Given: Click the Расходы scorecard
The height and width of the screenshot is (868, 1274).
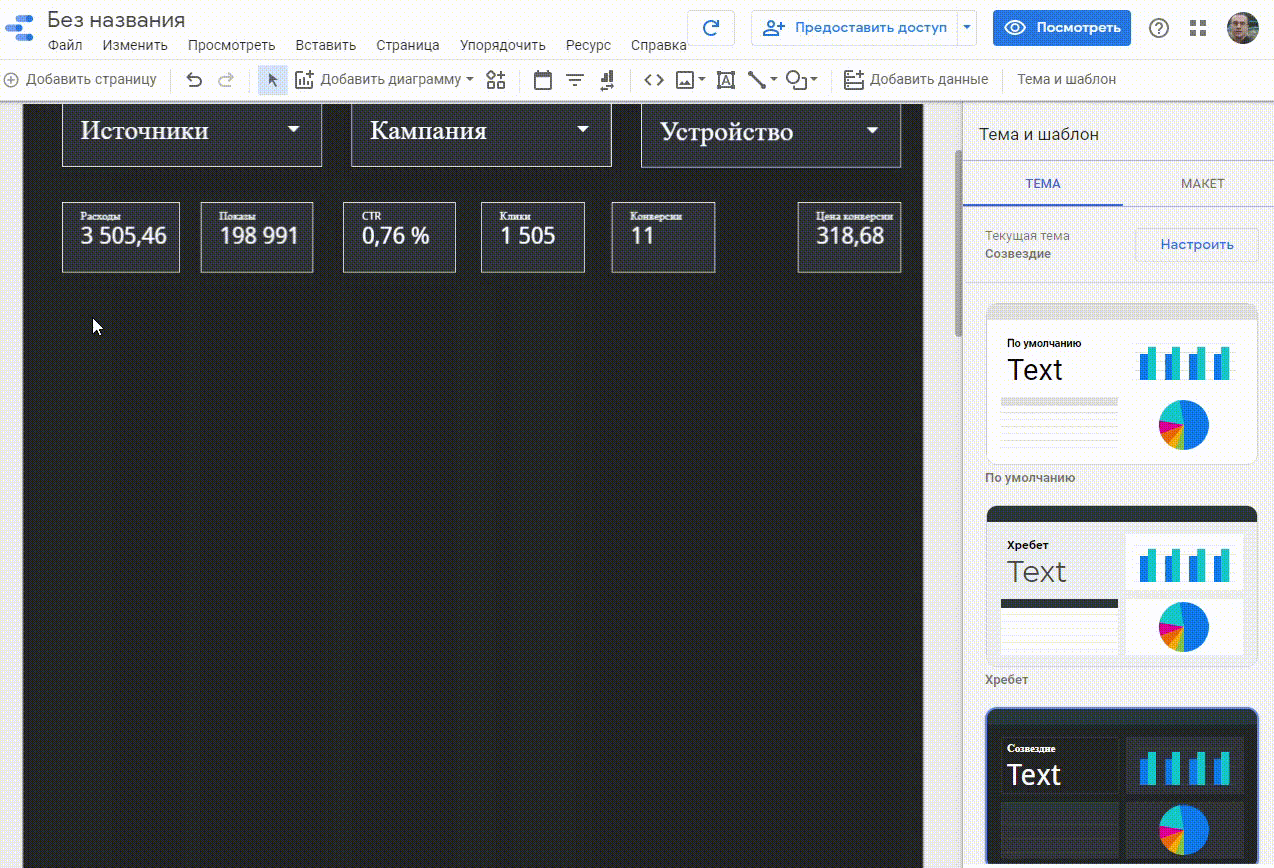Looking at the screenshot, I should 121,237.
